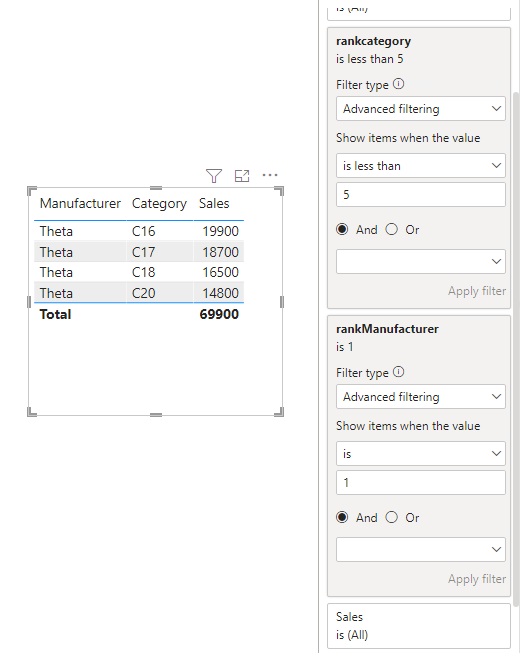Select the C18 category cell
This screenshot has height=653, width=520.
tap(143, 272)
